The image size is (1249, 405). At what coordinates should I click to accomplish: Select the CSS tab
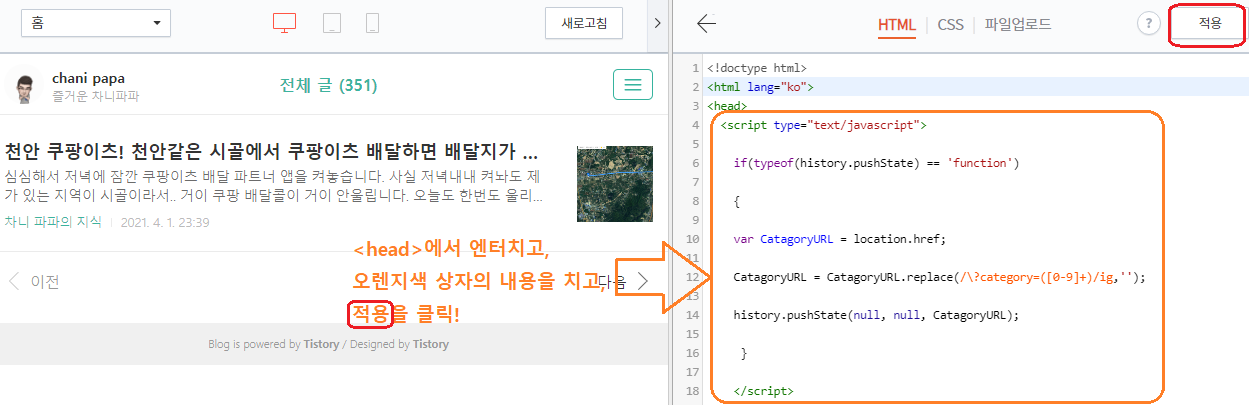[x=950, y=25]
